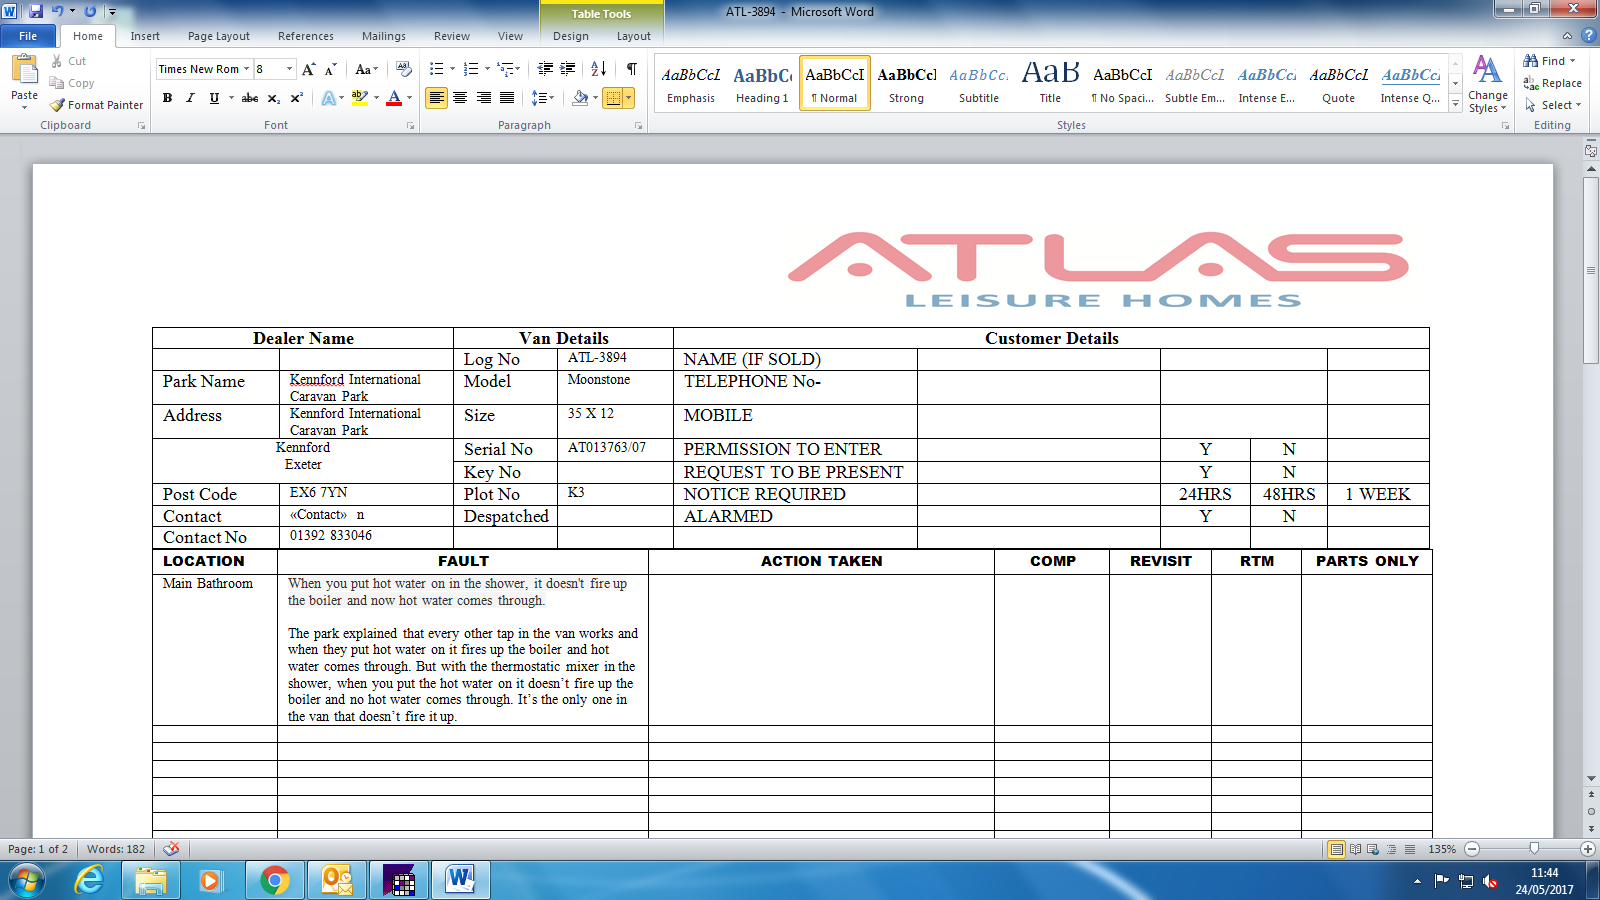
Task: Click the Change Styles button
Action: click(x=1488, y=84)
